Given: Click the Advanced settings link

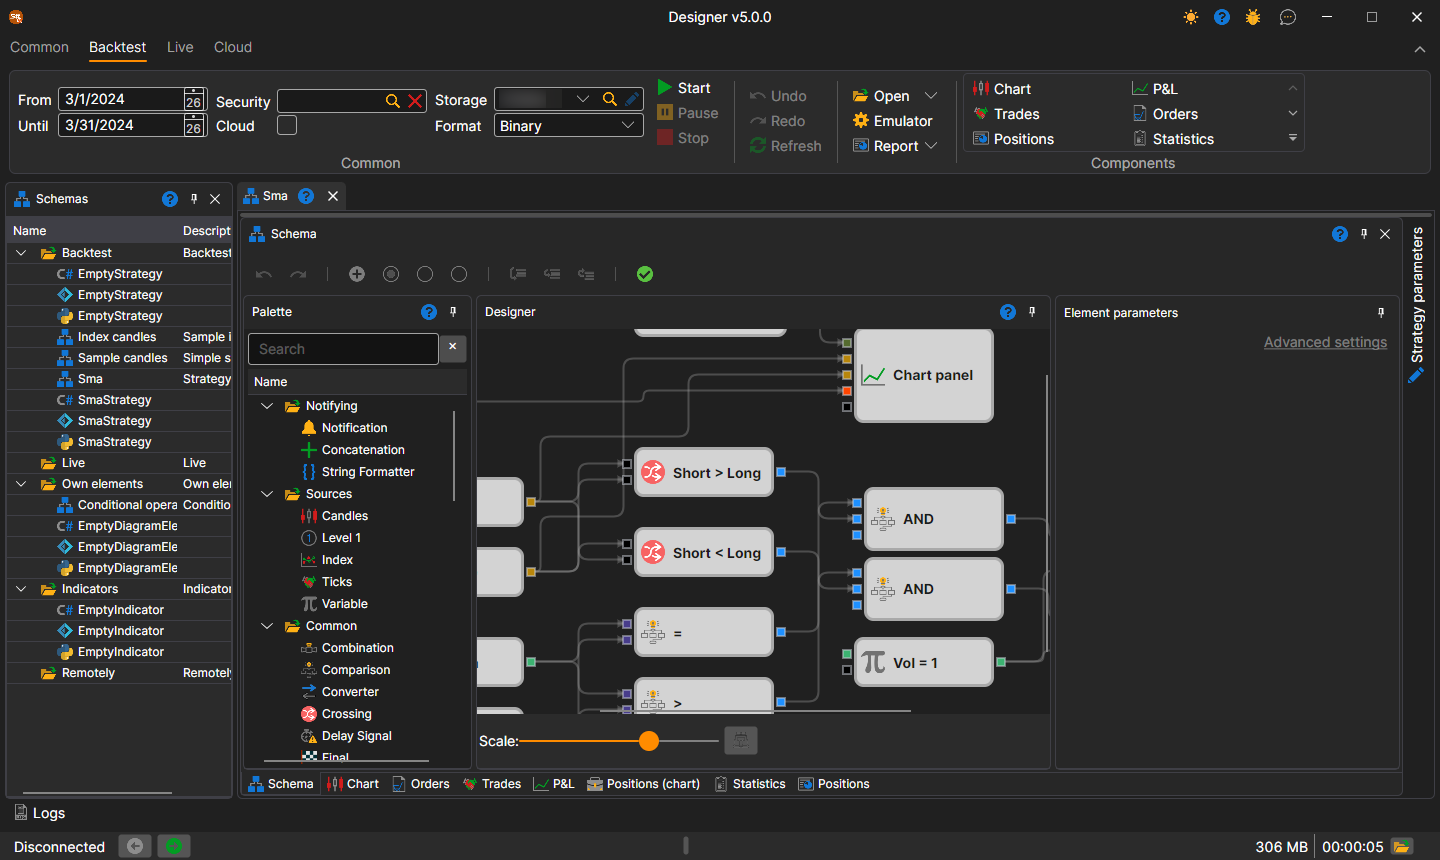Looking at the screenshot, I should click(1325, 342).
